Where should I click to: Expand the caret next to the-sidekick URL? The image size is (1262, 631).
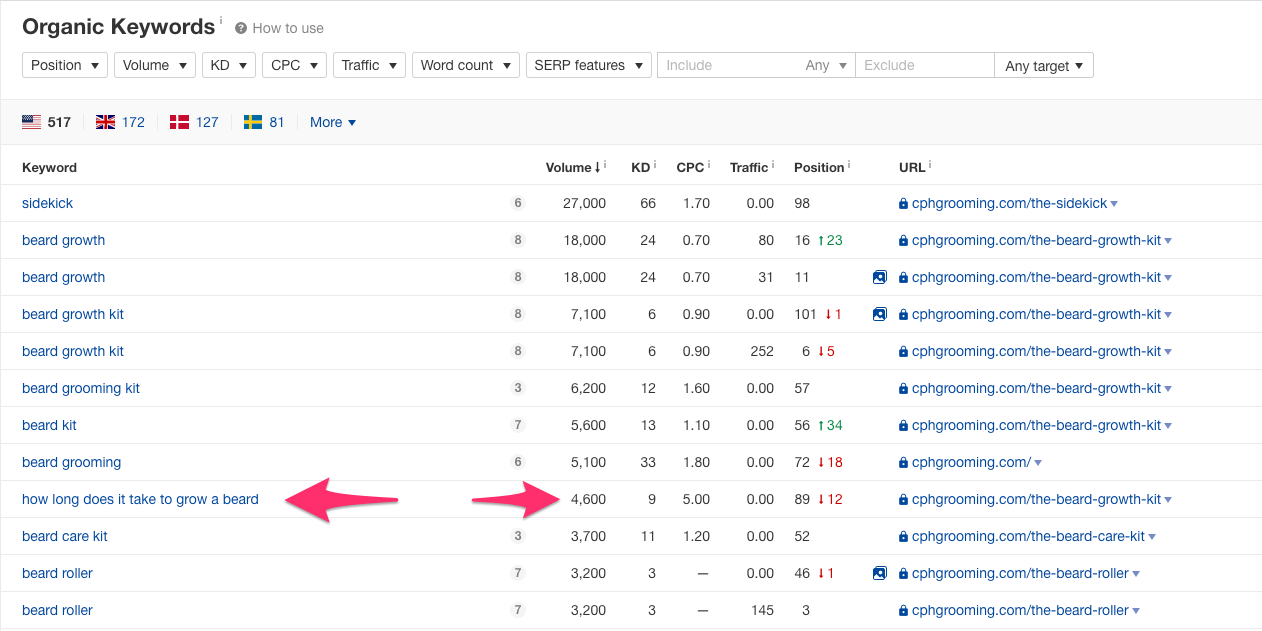point(1114,204)
